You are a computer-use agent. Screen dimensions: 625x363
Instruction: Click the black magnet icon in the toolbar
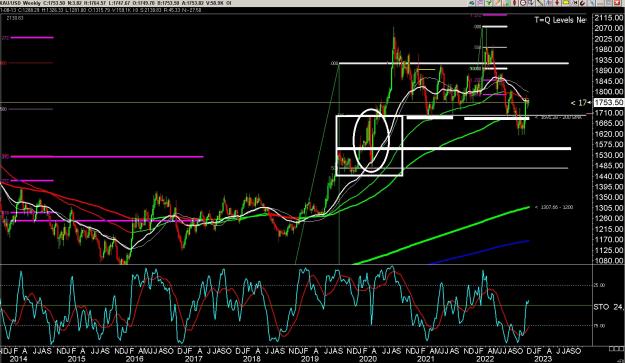(x=582, y=3)
